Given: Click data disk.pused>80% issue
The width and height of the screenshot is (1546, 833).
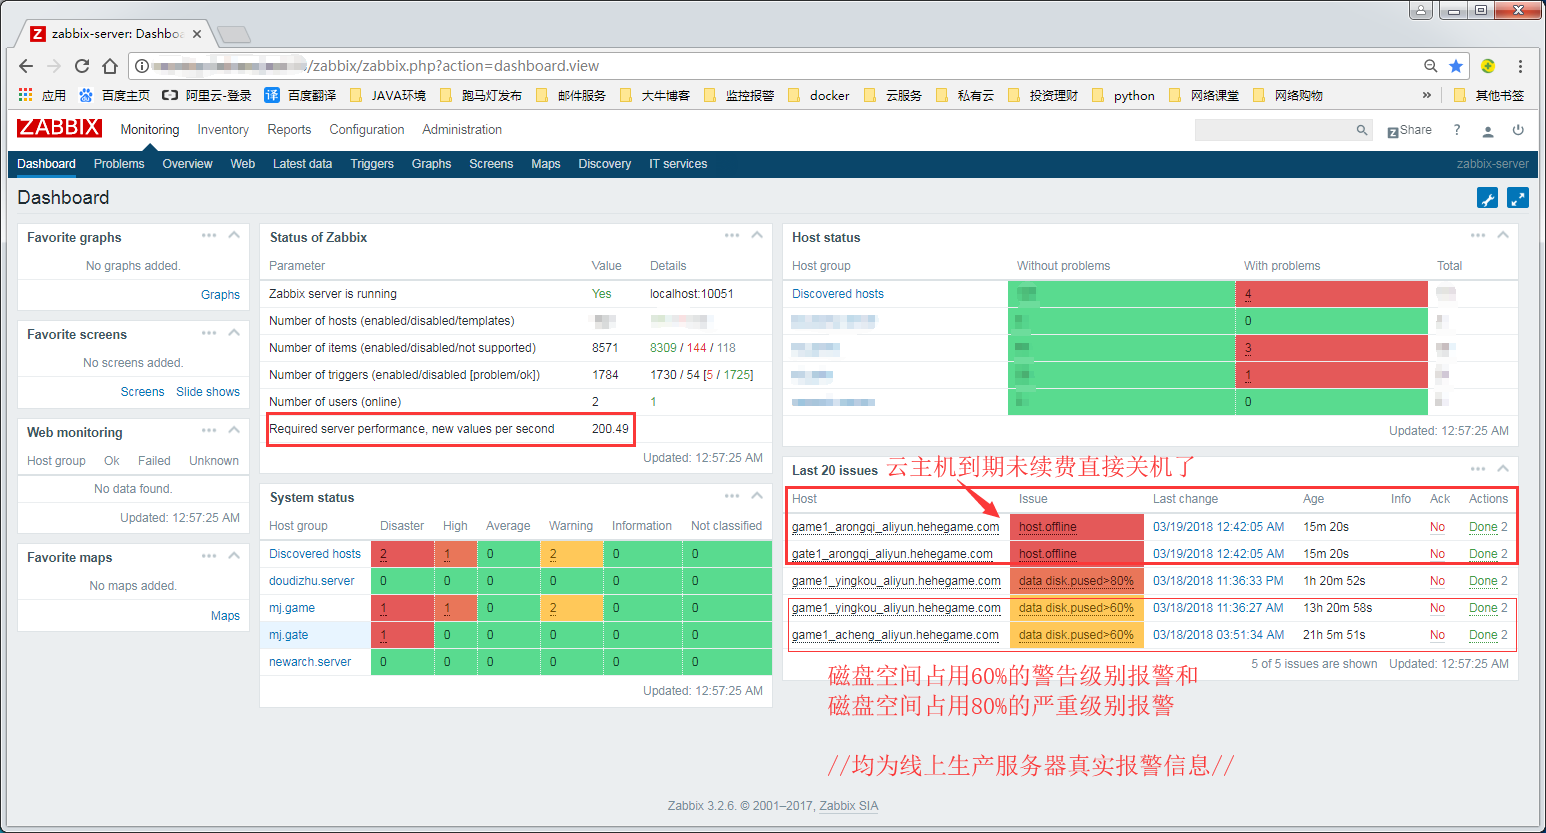Looking at the screenshot, I should point(1076,581).
